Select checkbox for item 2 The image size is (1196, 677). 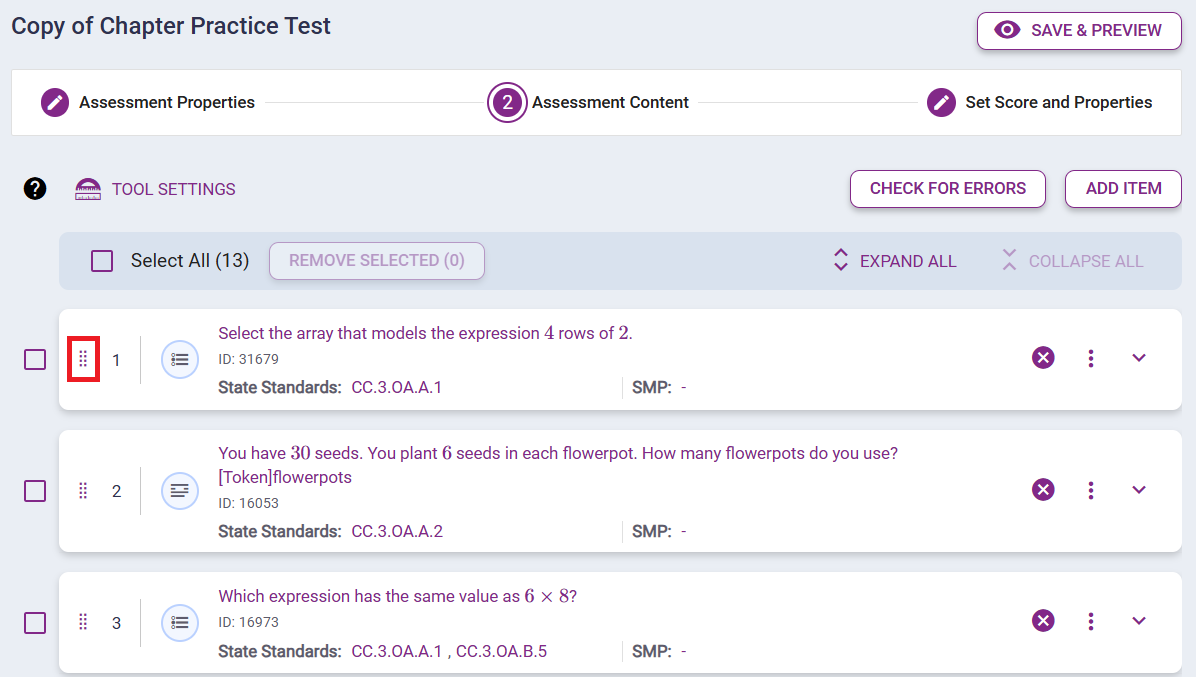[35, 490]
